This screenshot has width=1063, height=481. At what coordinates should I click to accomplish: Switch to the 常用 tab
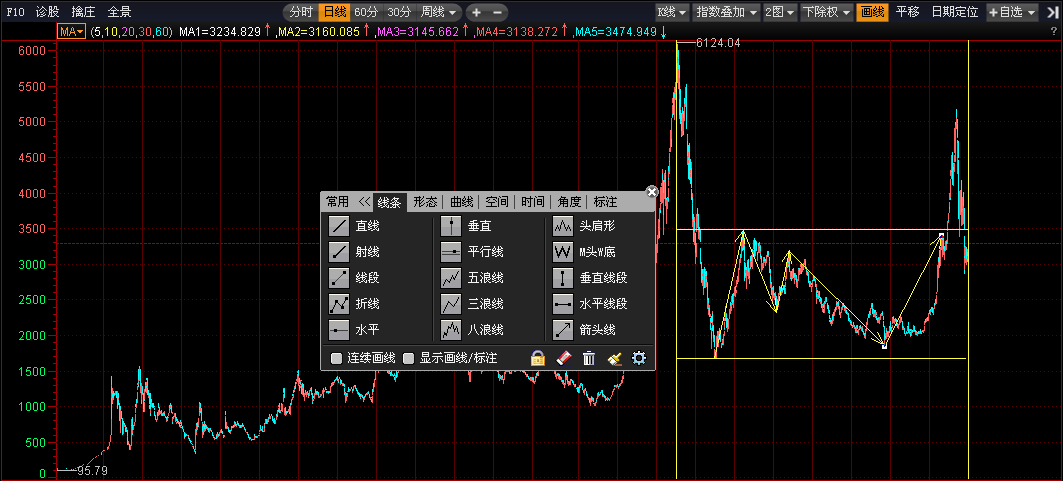click(x=337, y=202)
